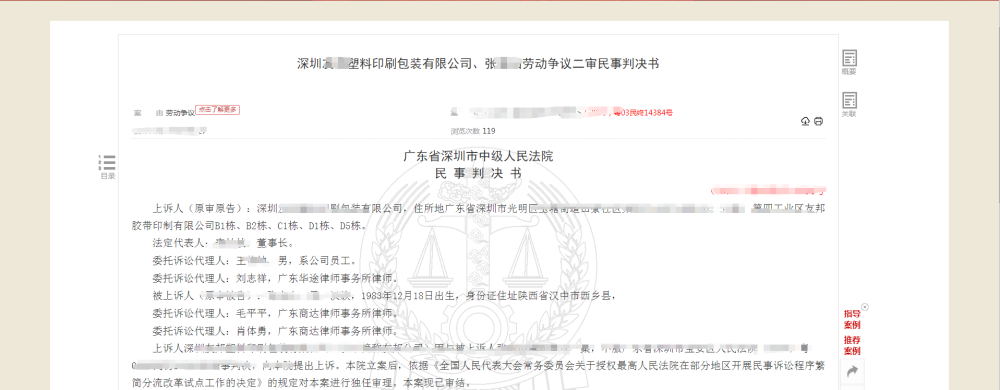Click the 民事判决书 heading

coord(478,173)
